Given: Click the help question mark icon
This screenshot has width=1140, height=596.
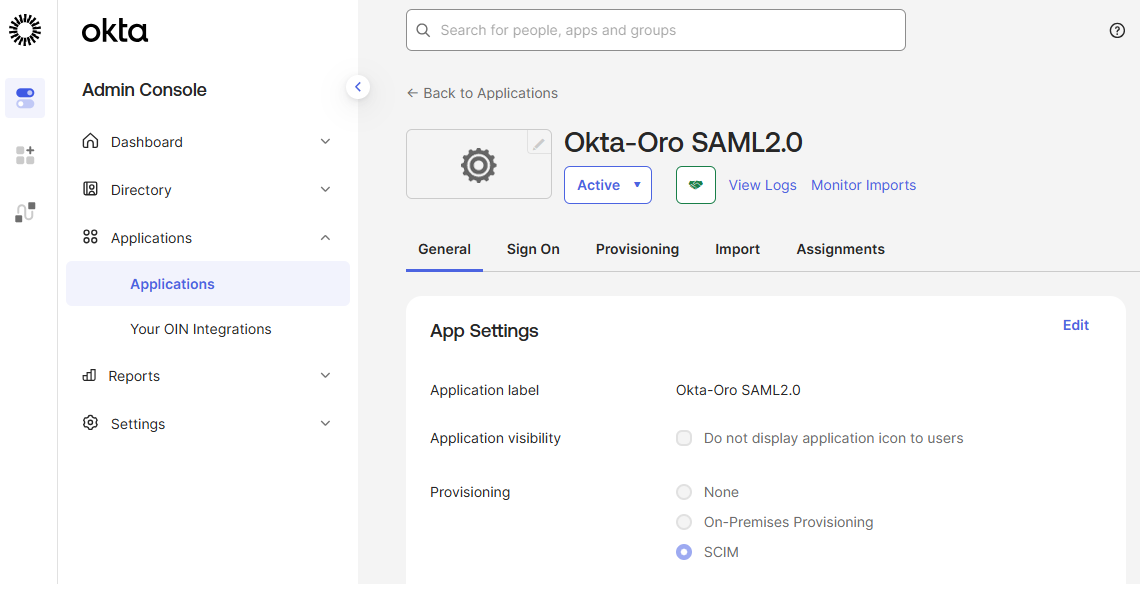Looking at the screenshot, I should click(1117, 30).
